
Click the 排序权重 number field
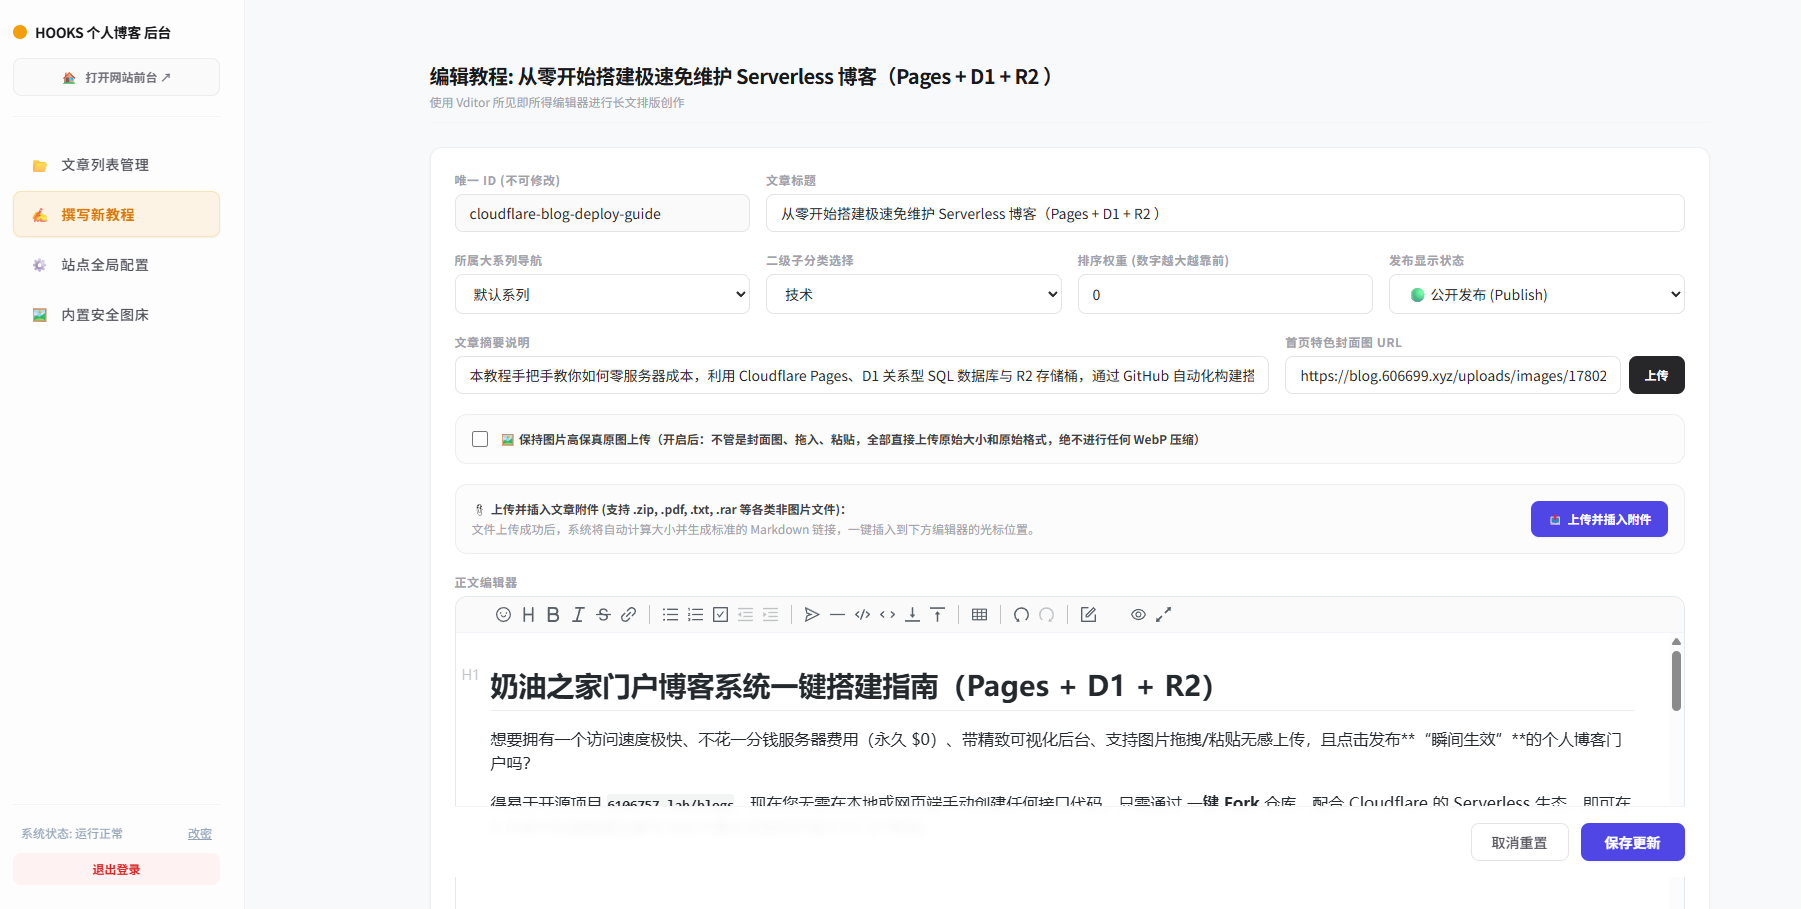tap(1225, 294)
